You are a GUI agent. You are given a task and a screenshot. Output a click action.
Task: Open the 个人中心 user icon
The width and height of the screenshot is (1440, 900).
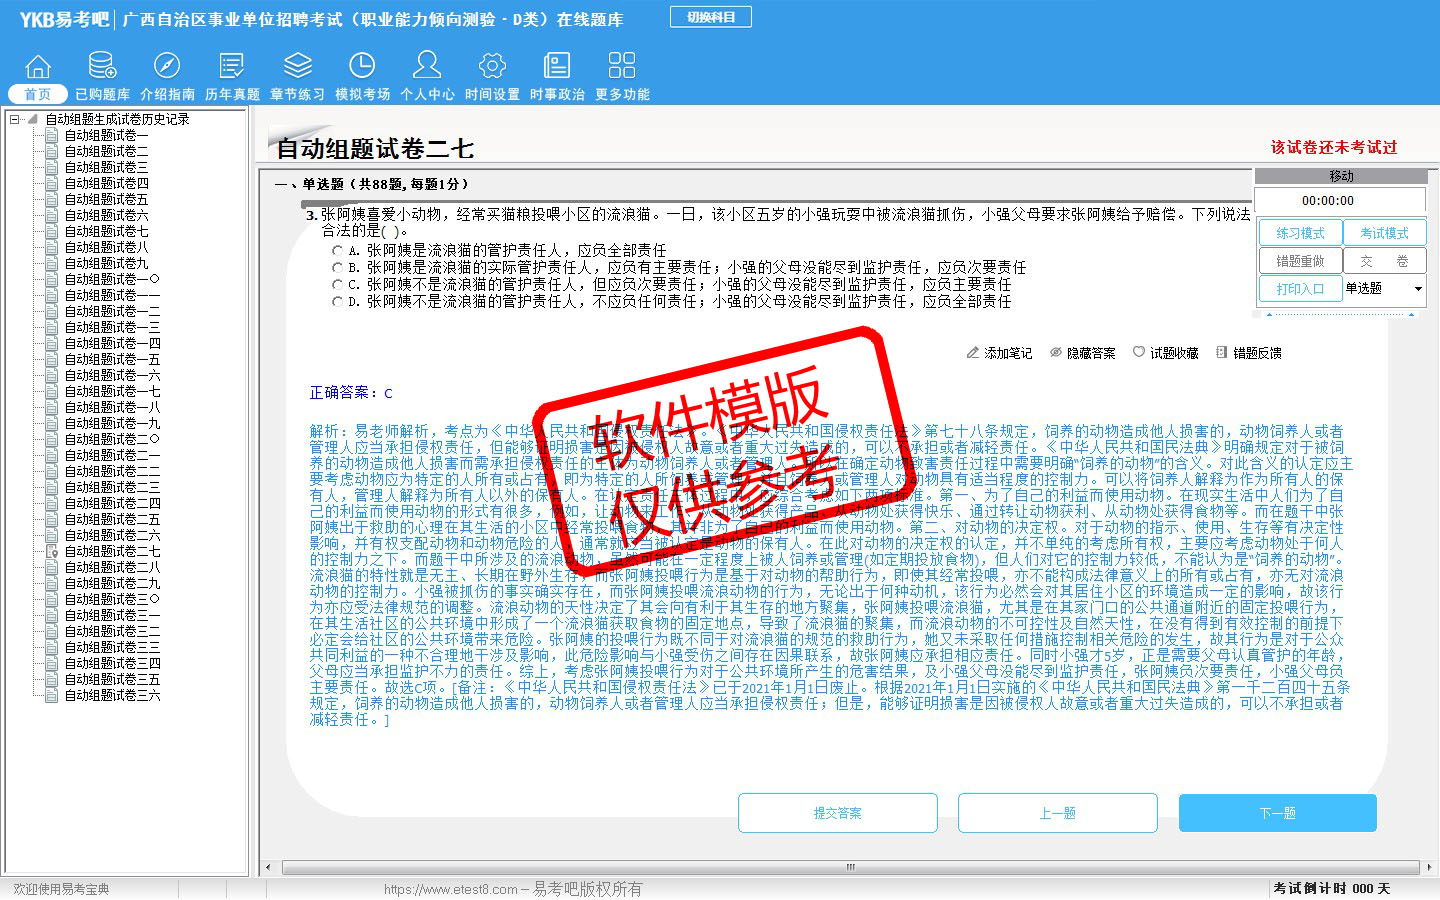[427, 67]
